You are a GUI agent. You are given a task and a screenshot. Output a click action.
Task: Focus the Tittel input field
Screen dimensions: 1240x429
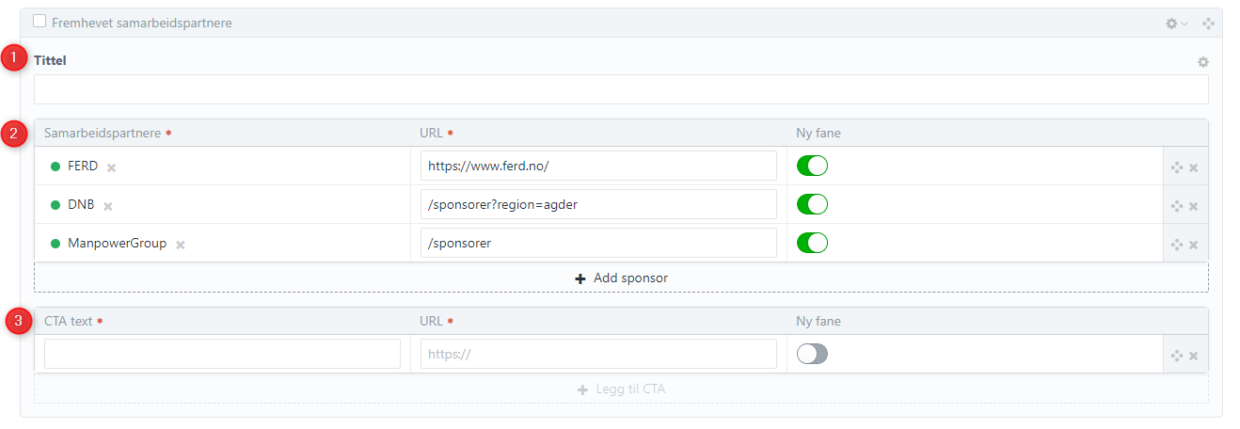coord(620,90)
